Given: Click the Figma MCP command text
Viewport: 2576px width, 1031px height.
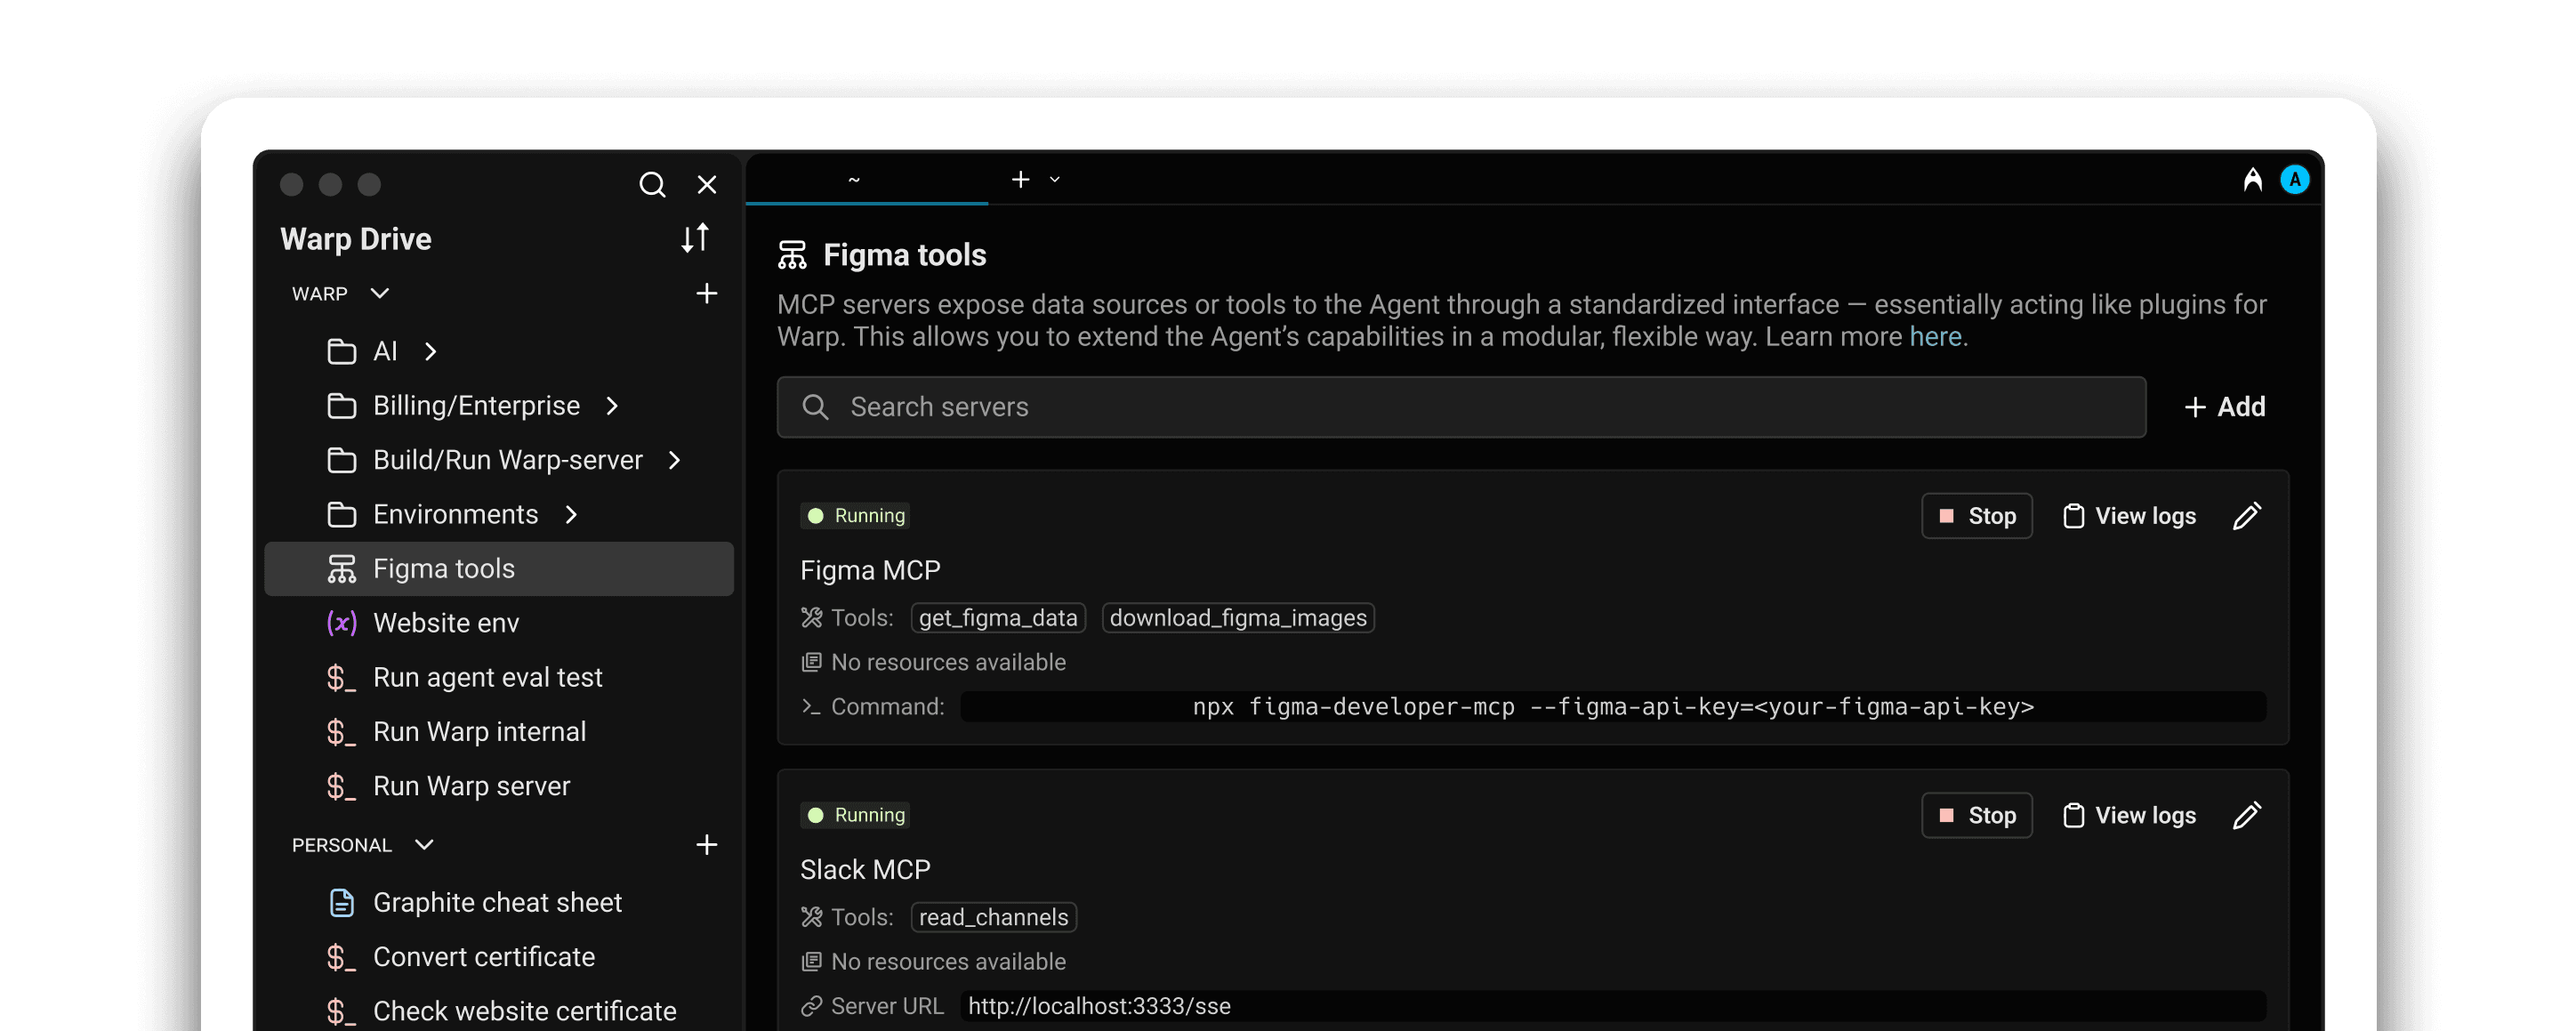Looking at the screenshot, I should (x=1612, y=706).
